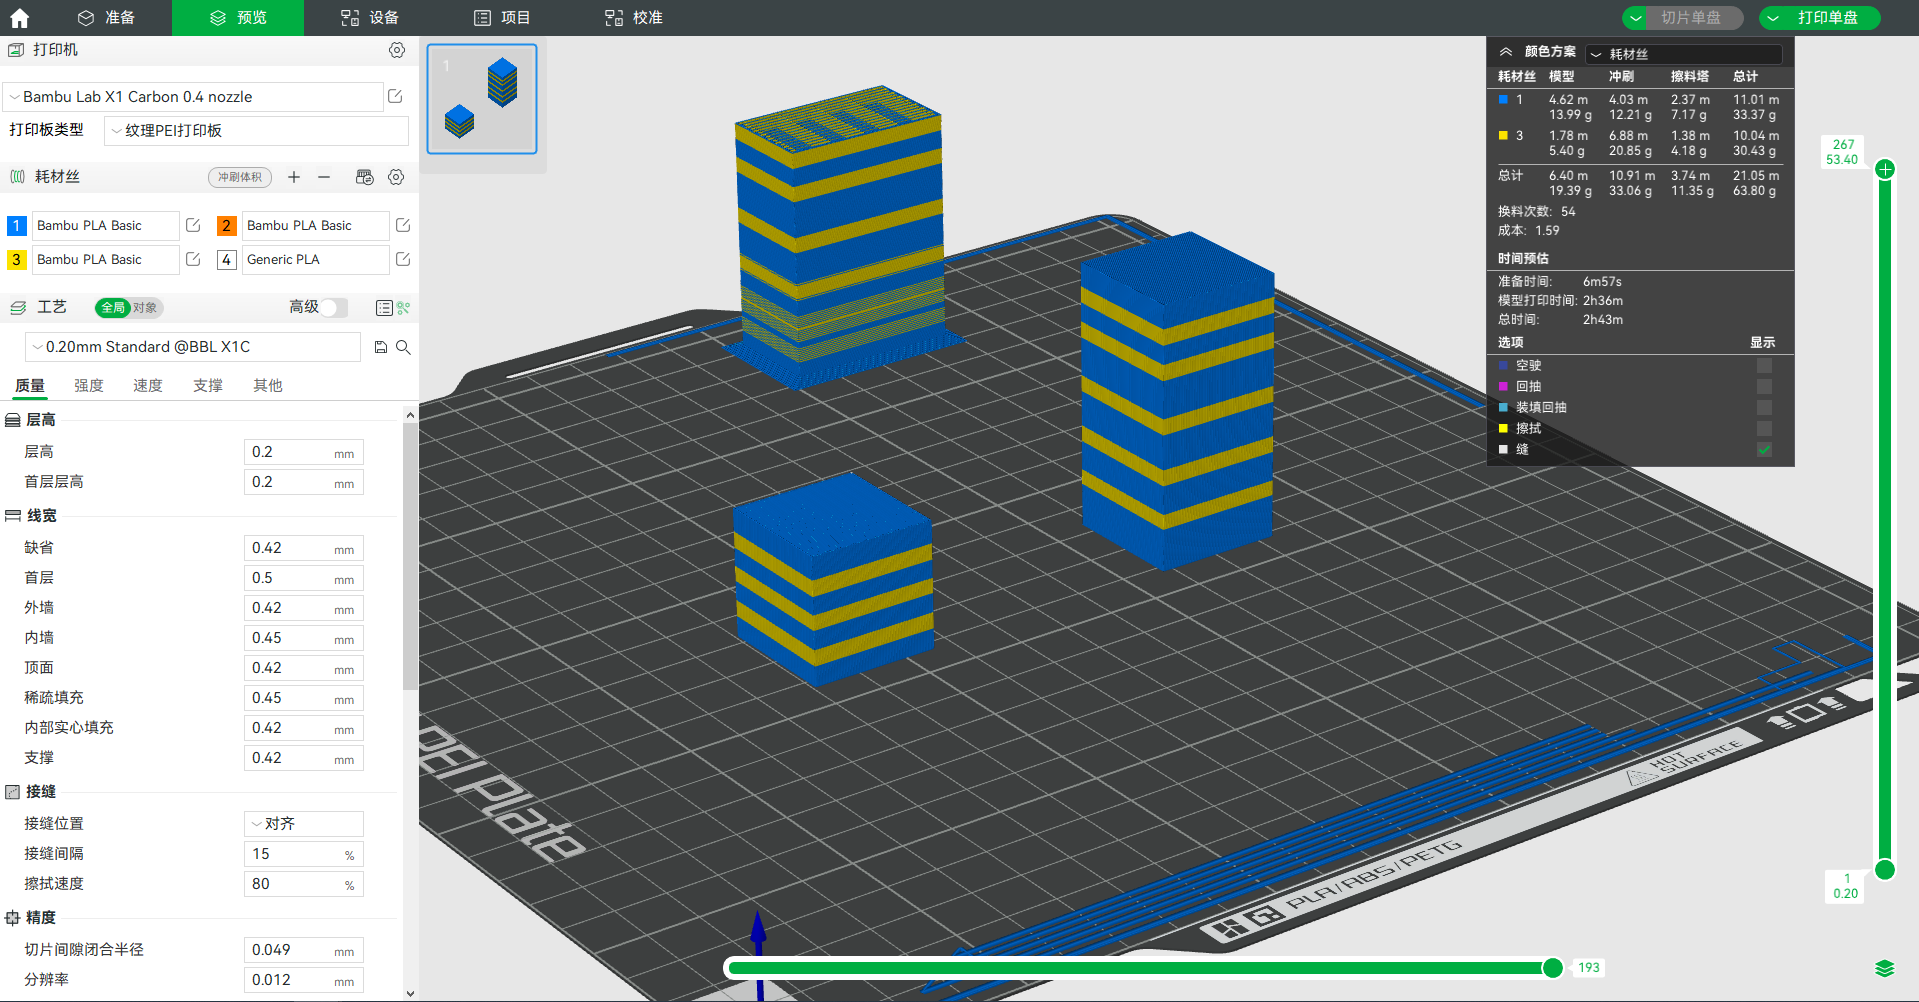Edit filament 2 Bambu PLA Basic preset

[x=403, y=225]
